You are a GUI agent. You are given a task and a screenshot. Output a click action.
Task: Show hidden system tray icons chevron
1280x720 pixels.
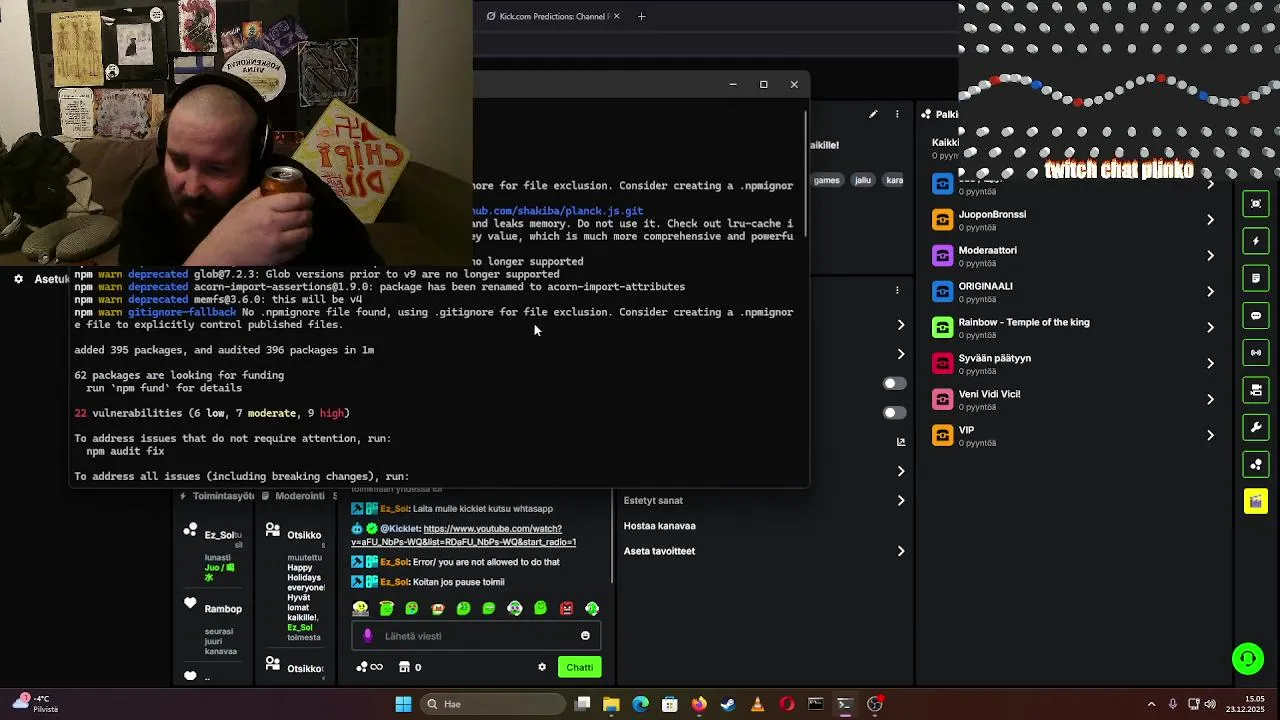(x=1151, y=704)
